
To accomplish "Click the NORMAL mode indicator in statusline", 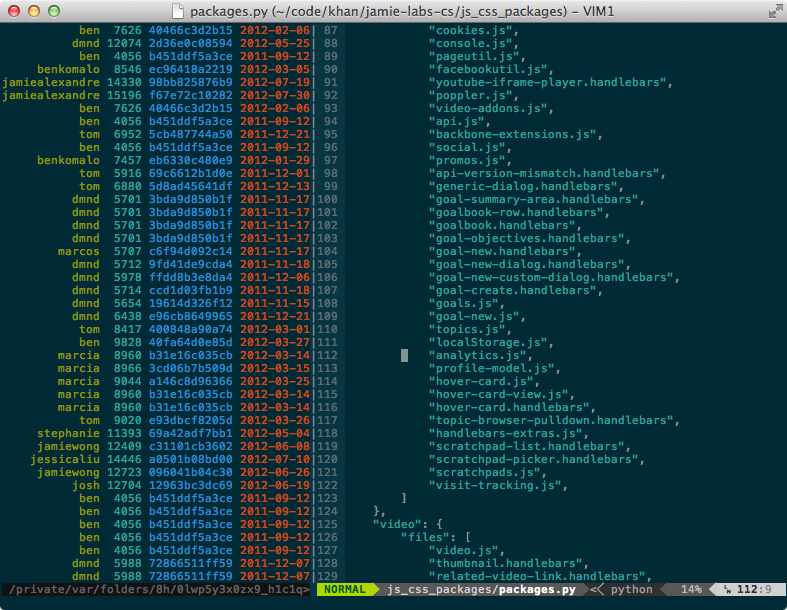I will [x=344, y=589].
